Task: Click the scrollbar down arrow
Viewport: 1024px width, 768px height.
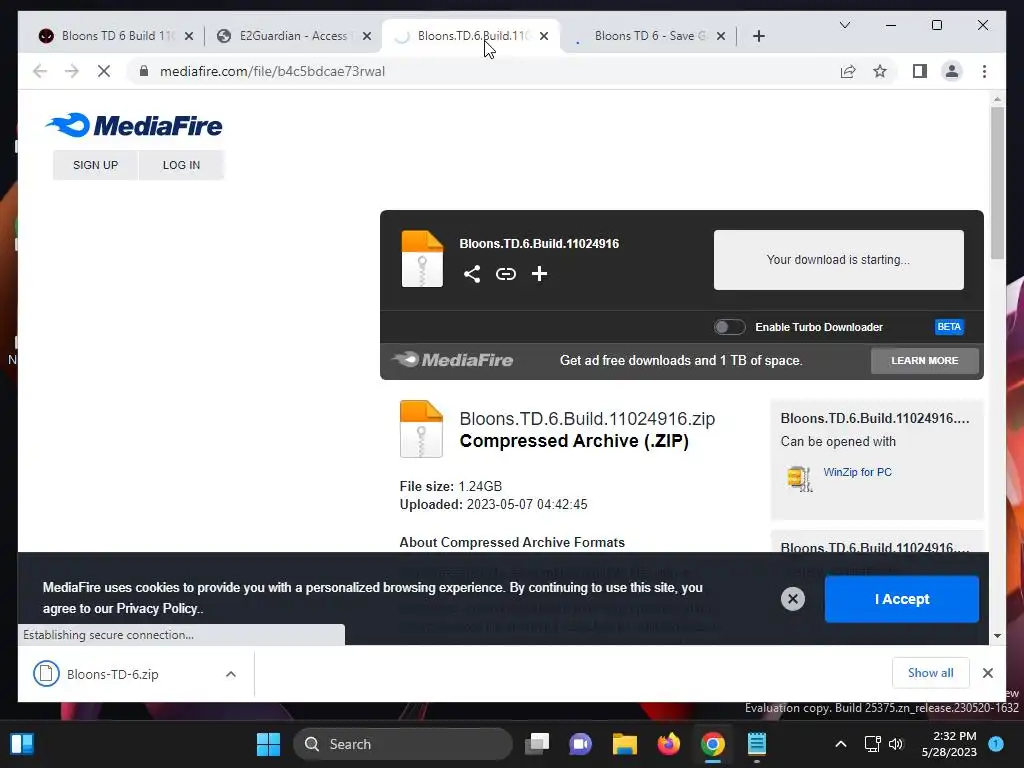Action: (x=997, y=635)
